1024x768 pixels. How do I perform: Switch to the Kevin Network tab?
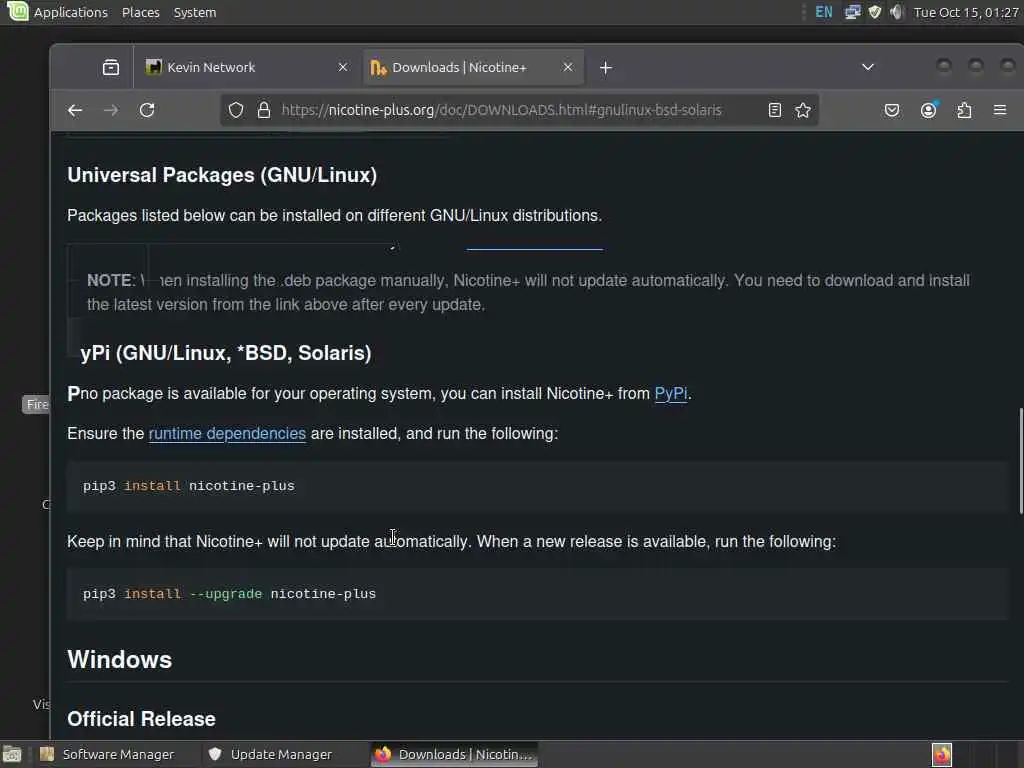[248, 67]
